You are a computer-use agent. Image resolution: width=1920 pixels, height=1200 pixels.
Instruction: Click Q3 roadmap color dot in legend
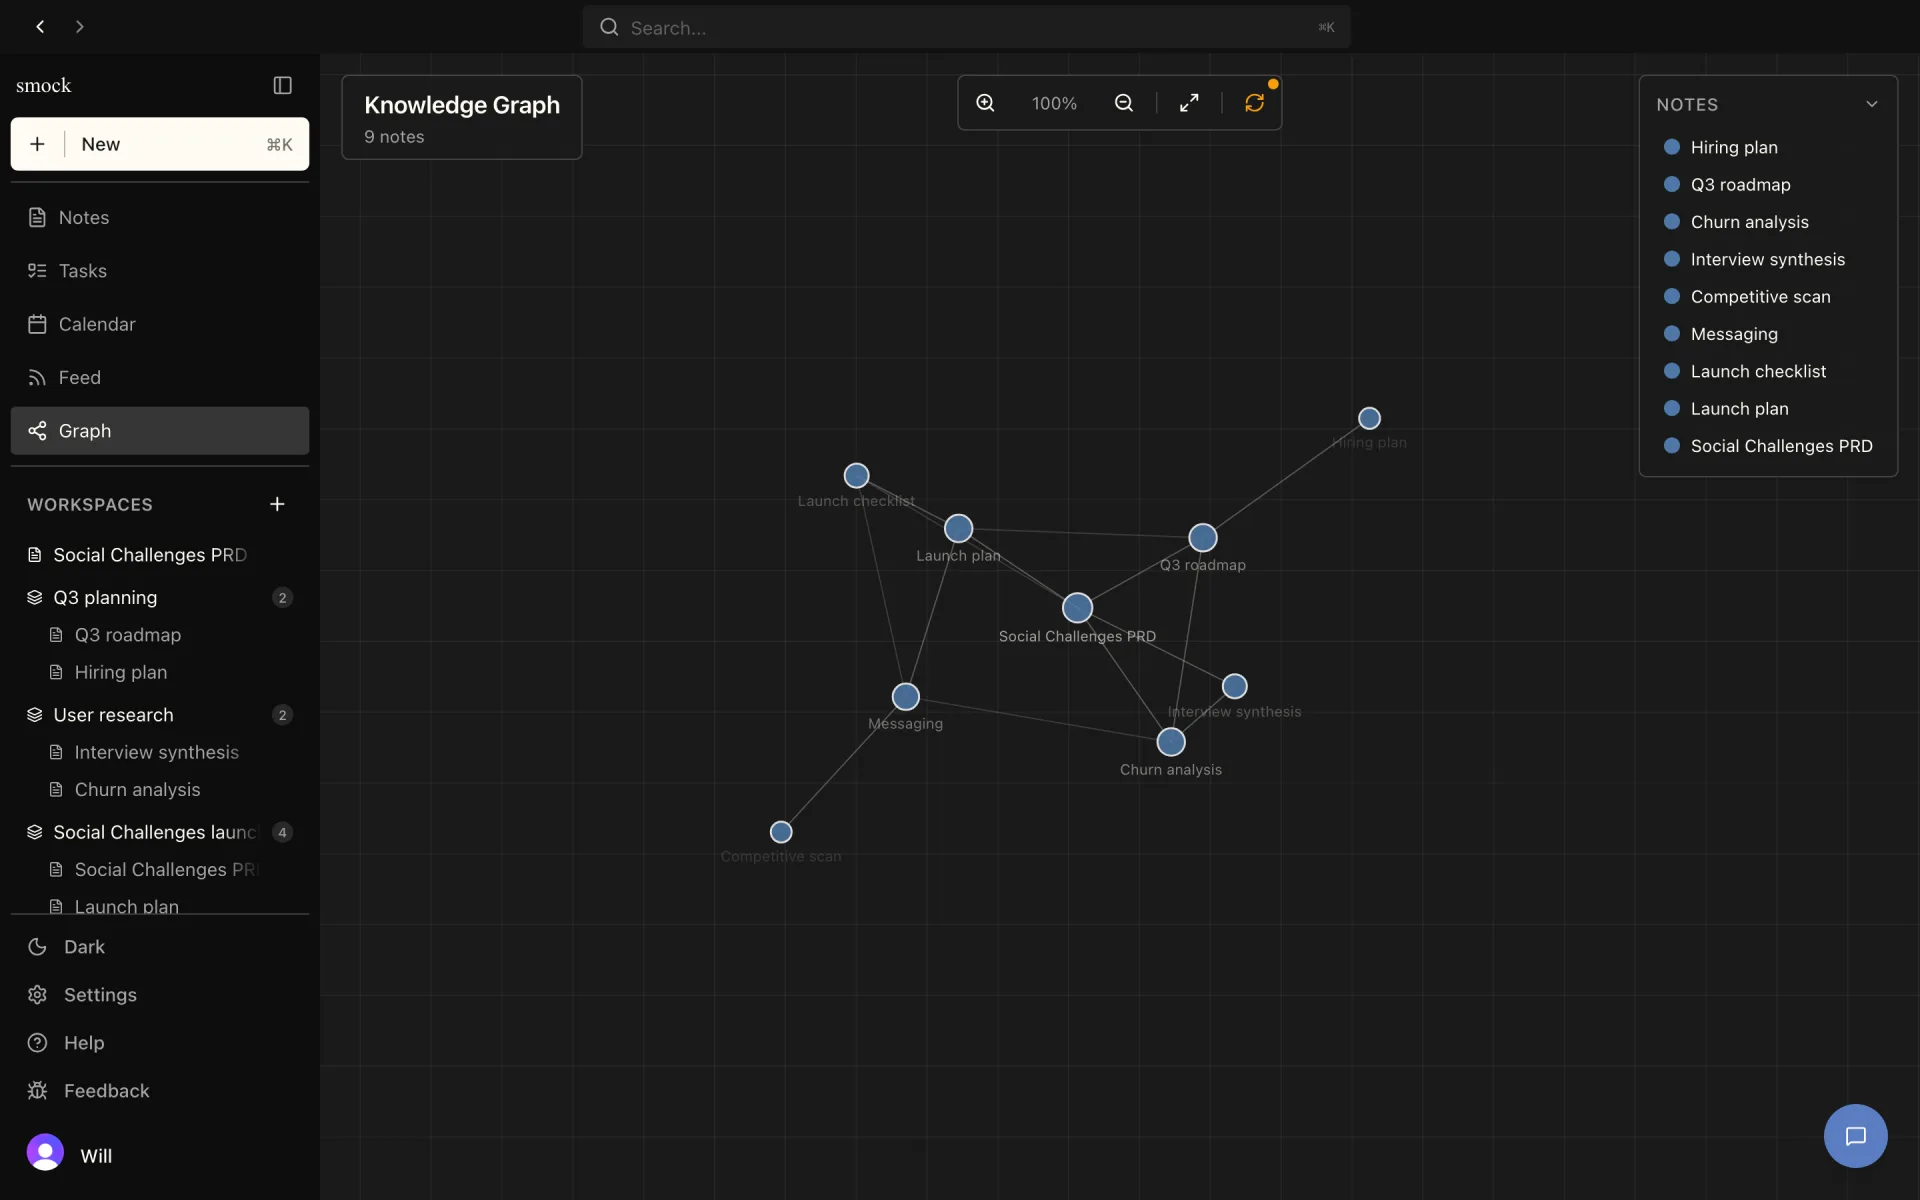[x=1671, y=184]
